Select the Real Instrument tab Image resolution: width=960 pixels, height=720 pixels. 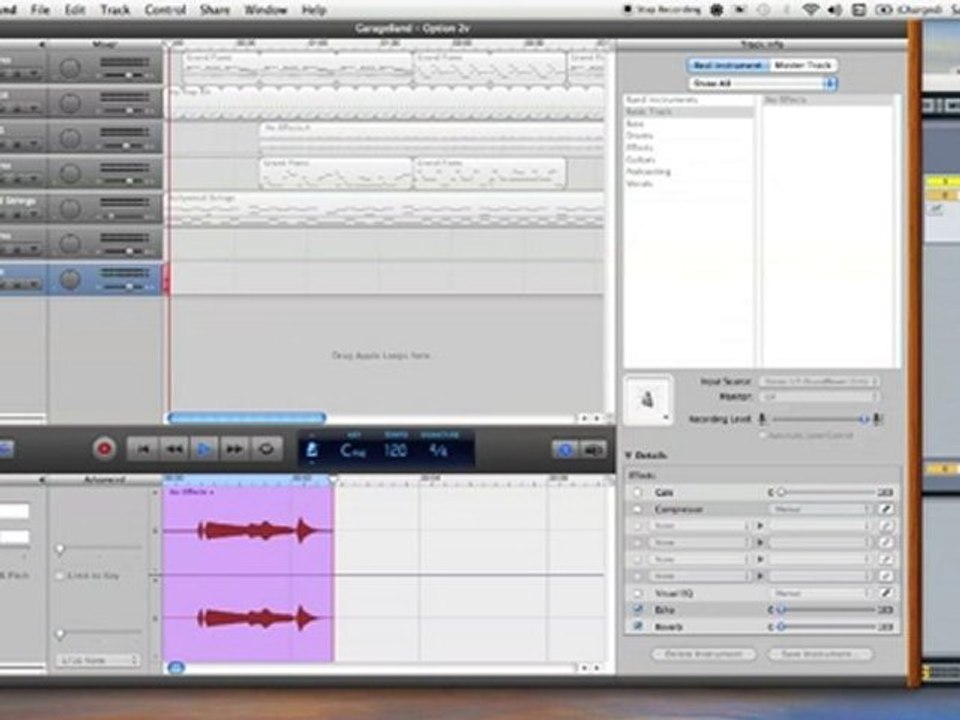click(x=728, y=65)
